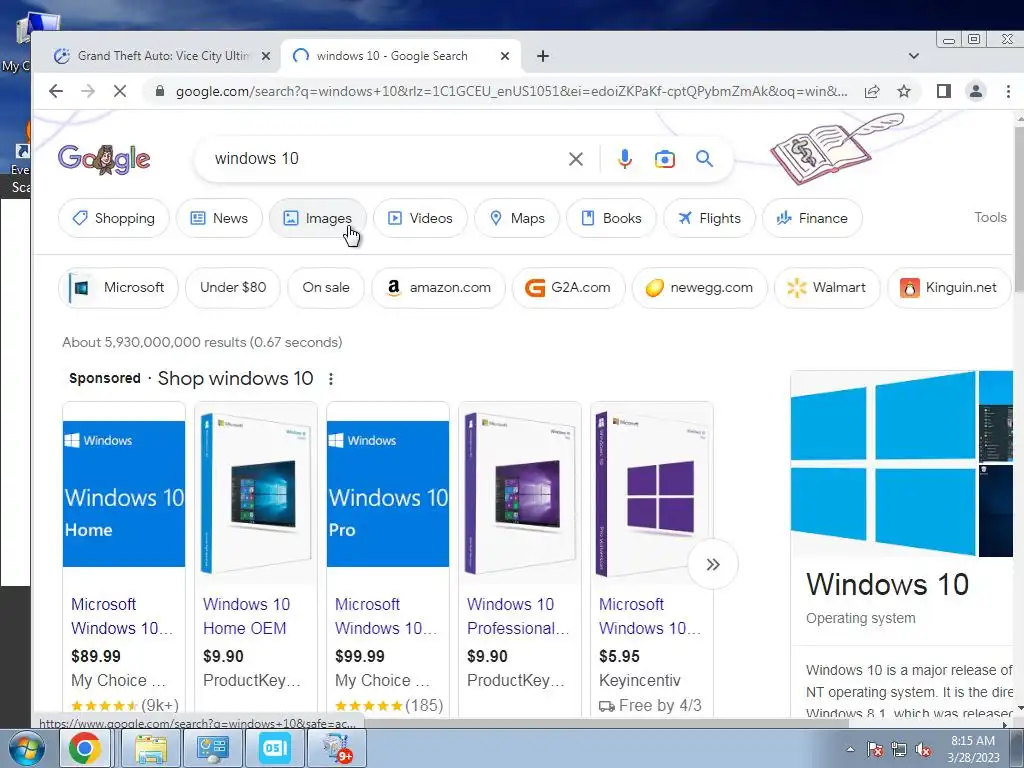Viewport: 1024px width, 768px height.
Task: Open the Flights search filter
Action: coord(709,218)
